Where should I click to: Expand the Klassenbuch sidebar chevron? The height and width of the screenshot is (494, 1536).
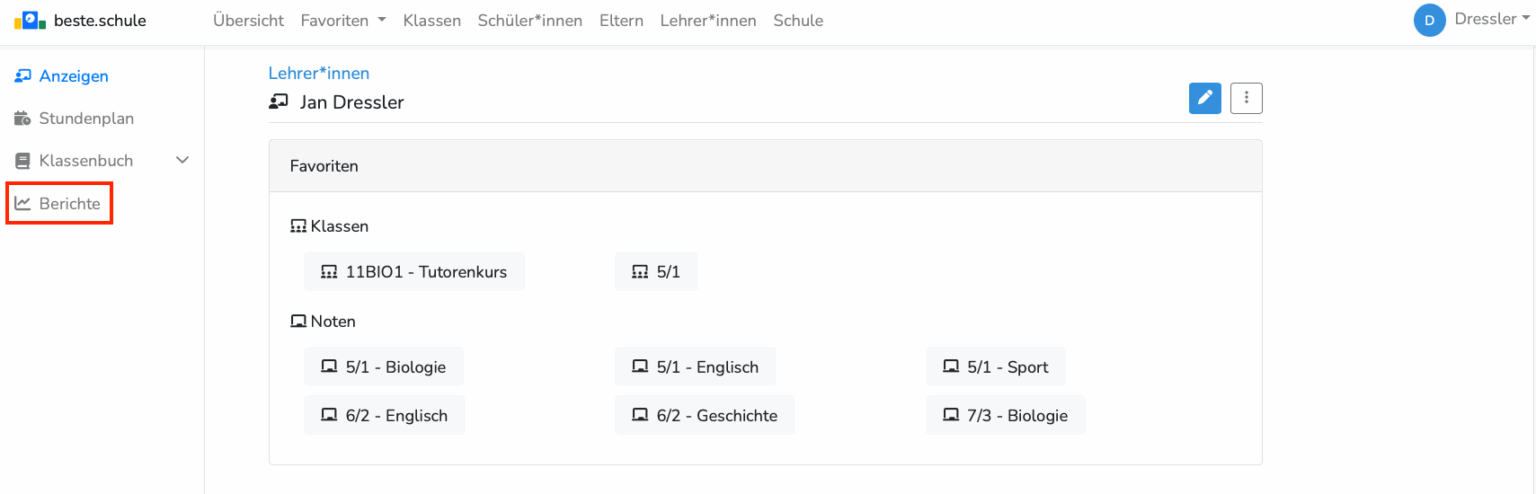(182, 161)
